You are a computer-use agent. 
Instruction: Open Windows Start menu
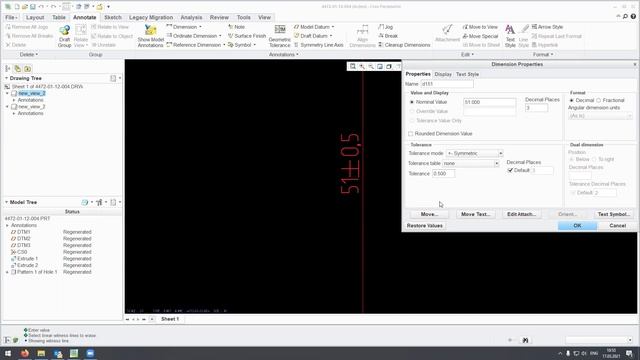(x=8, y=353)
